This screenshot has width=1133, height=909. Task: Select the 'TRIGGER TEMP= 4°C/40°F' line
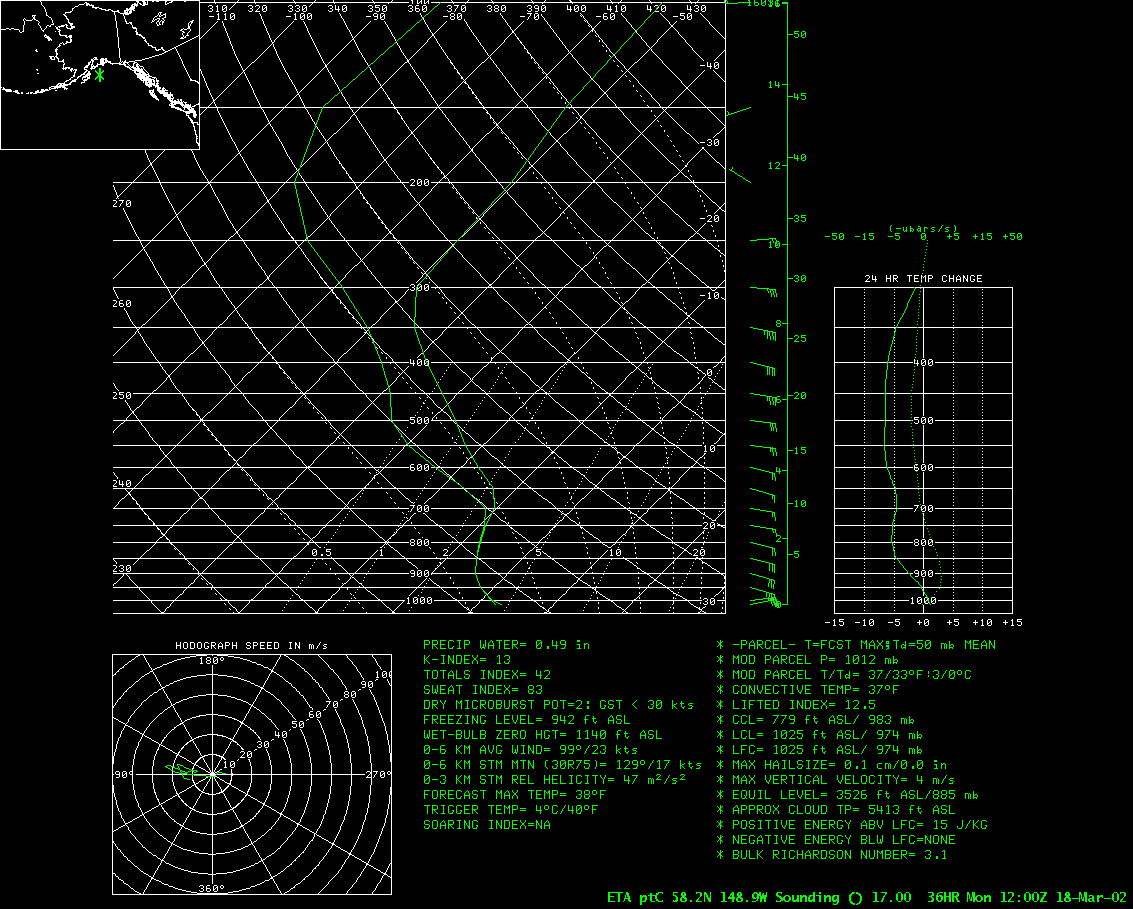[511, 810]
